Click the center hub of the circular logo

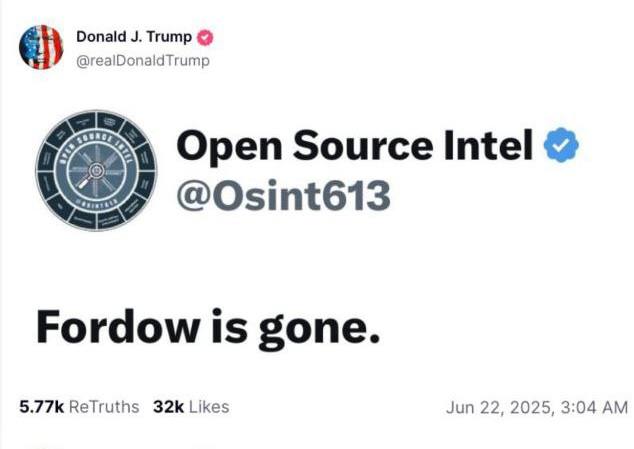pyautogui.click(x=97, y=171)
